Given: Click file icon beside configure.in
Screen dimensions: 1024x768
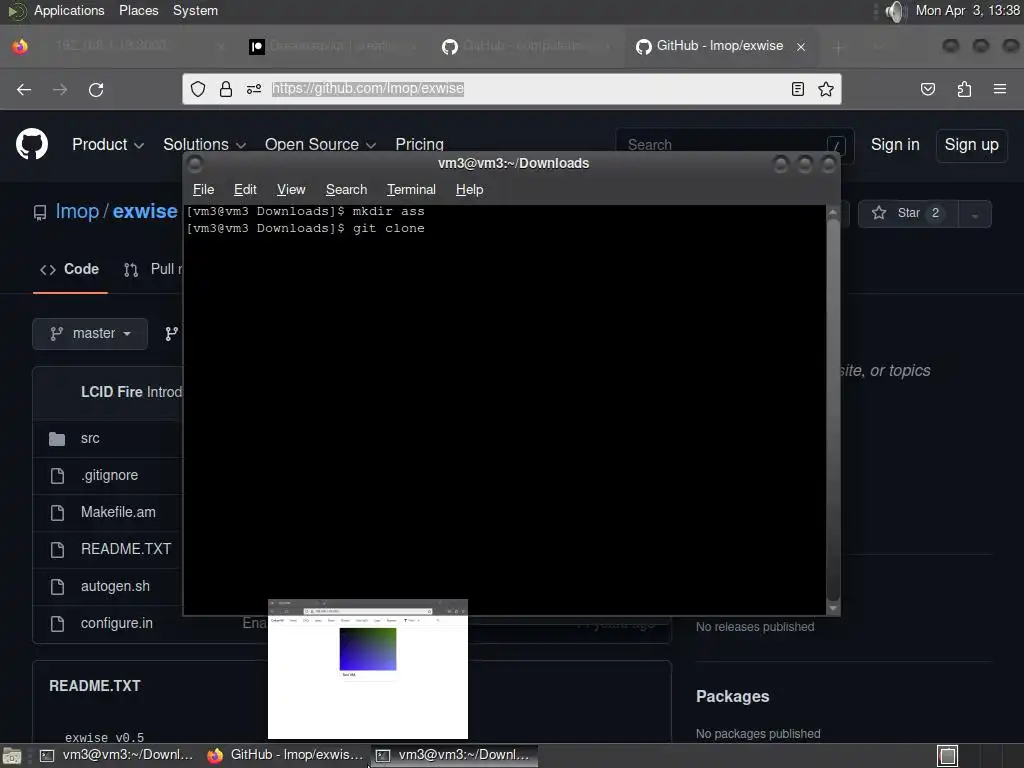Looking at the screenshot, I should tap(57, 624).
